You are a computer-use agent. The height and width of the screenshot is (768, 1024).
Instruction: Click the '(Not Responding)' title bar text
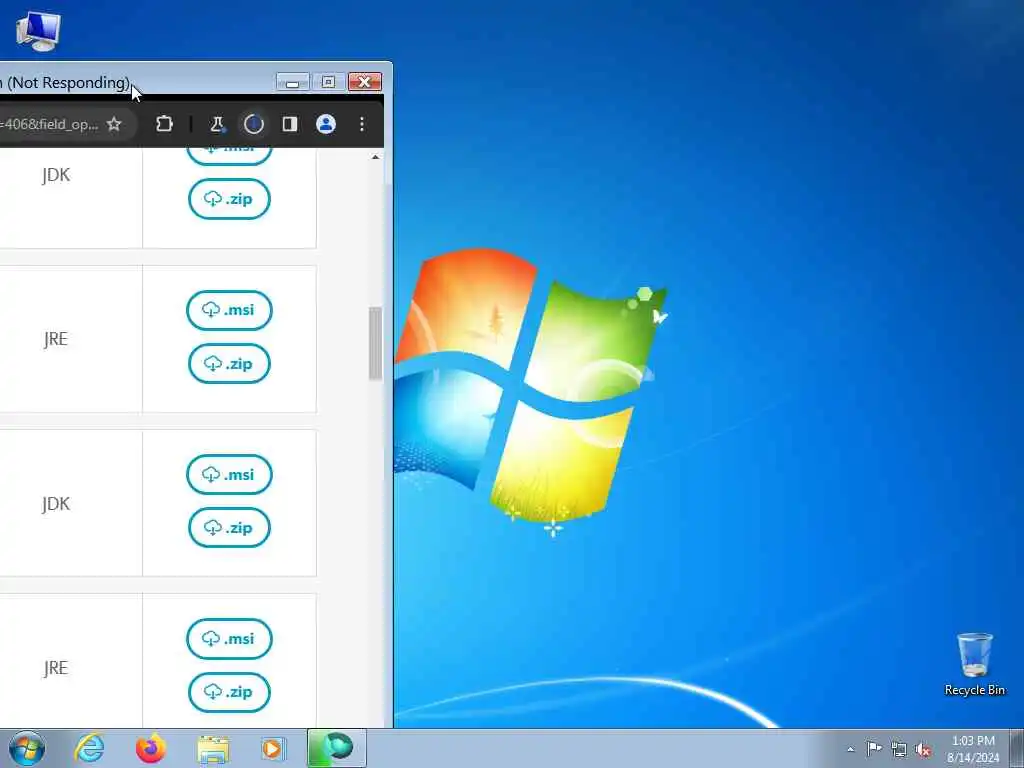tap(69, 82)
